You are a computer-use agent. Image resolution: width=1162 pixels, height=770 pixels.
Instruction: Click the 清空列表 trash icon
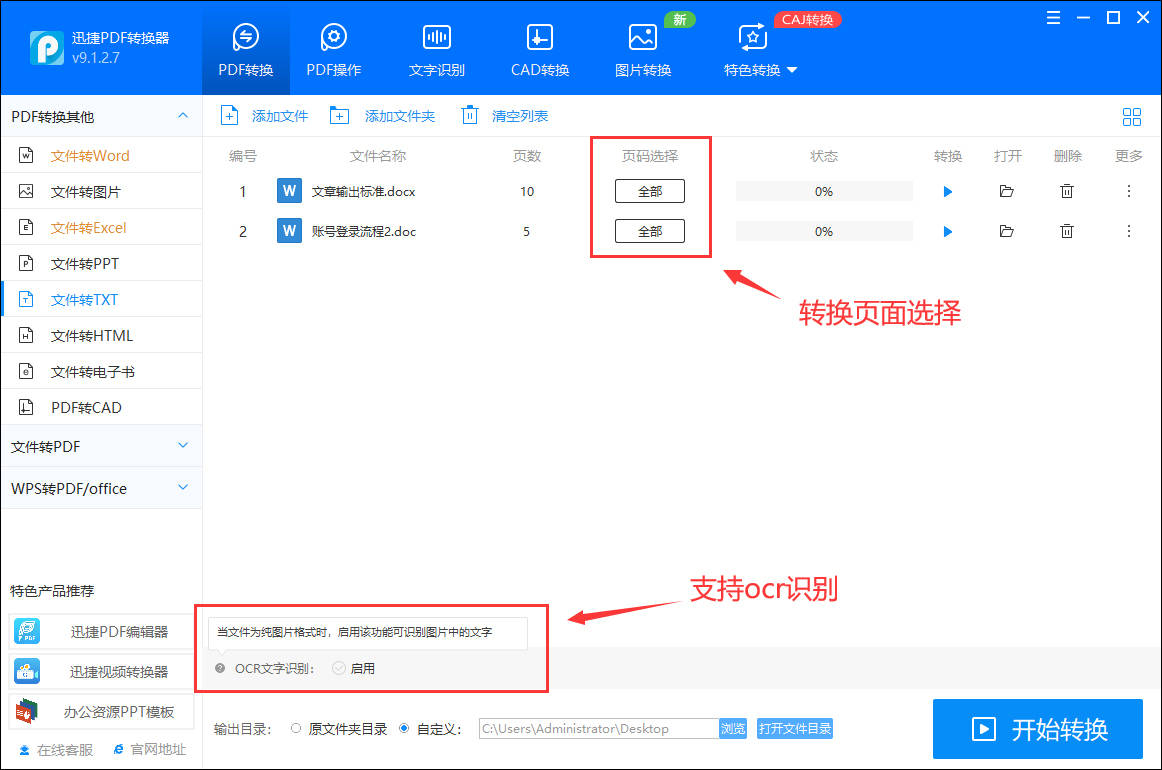pos(470,116)
